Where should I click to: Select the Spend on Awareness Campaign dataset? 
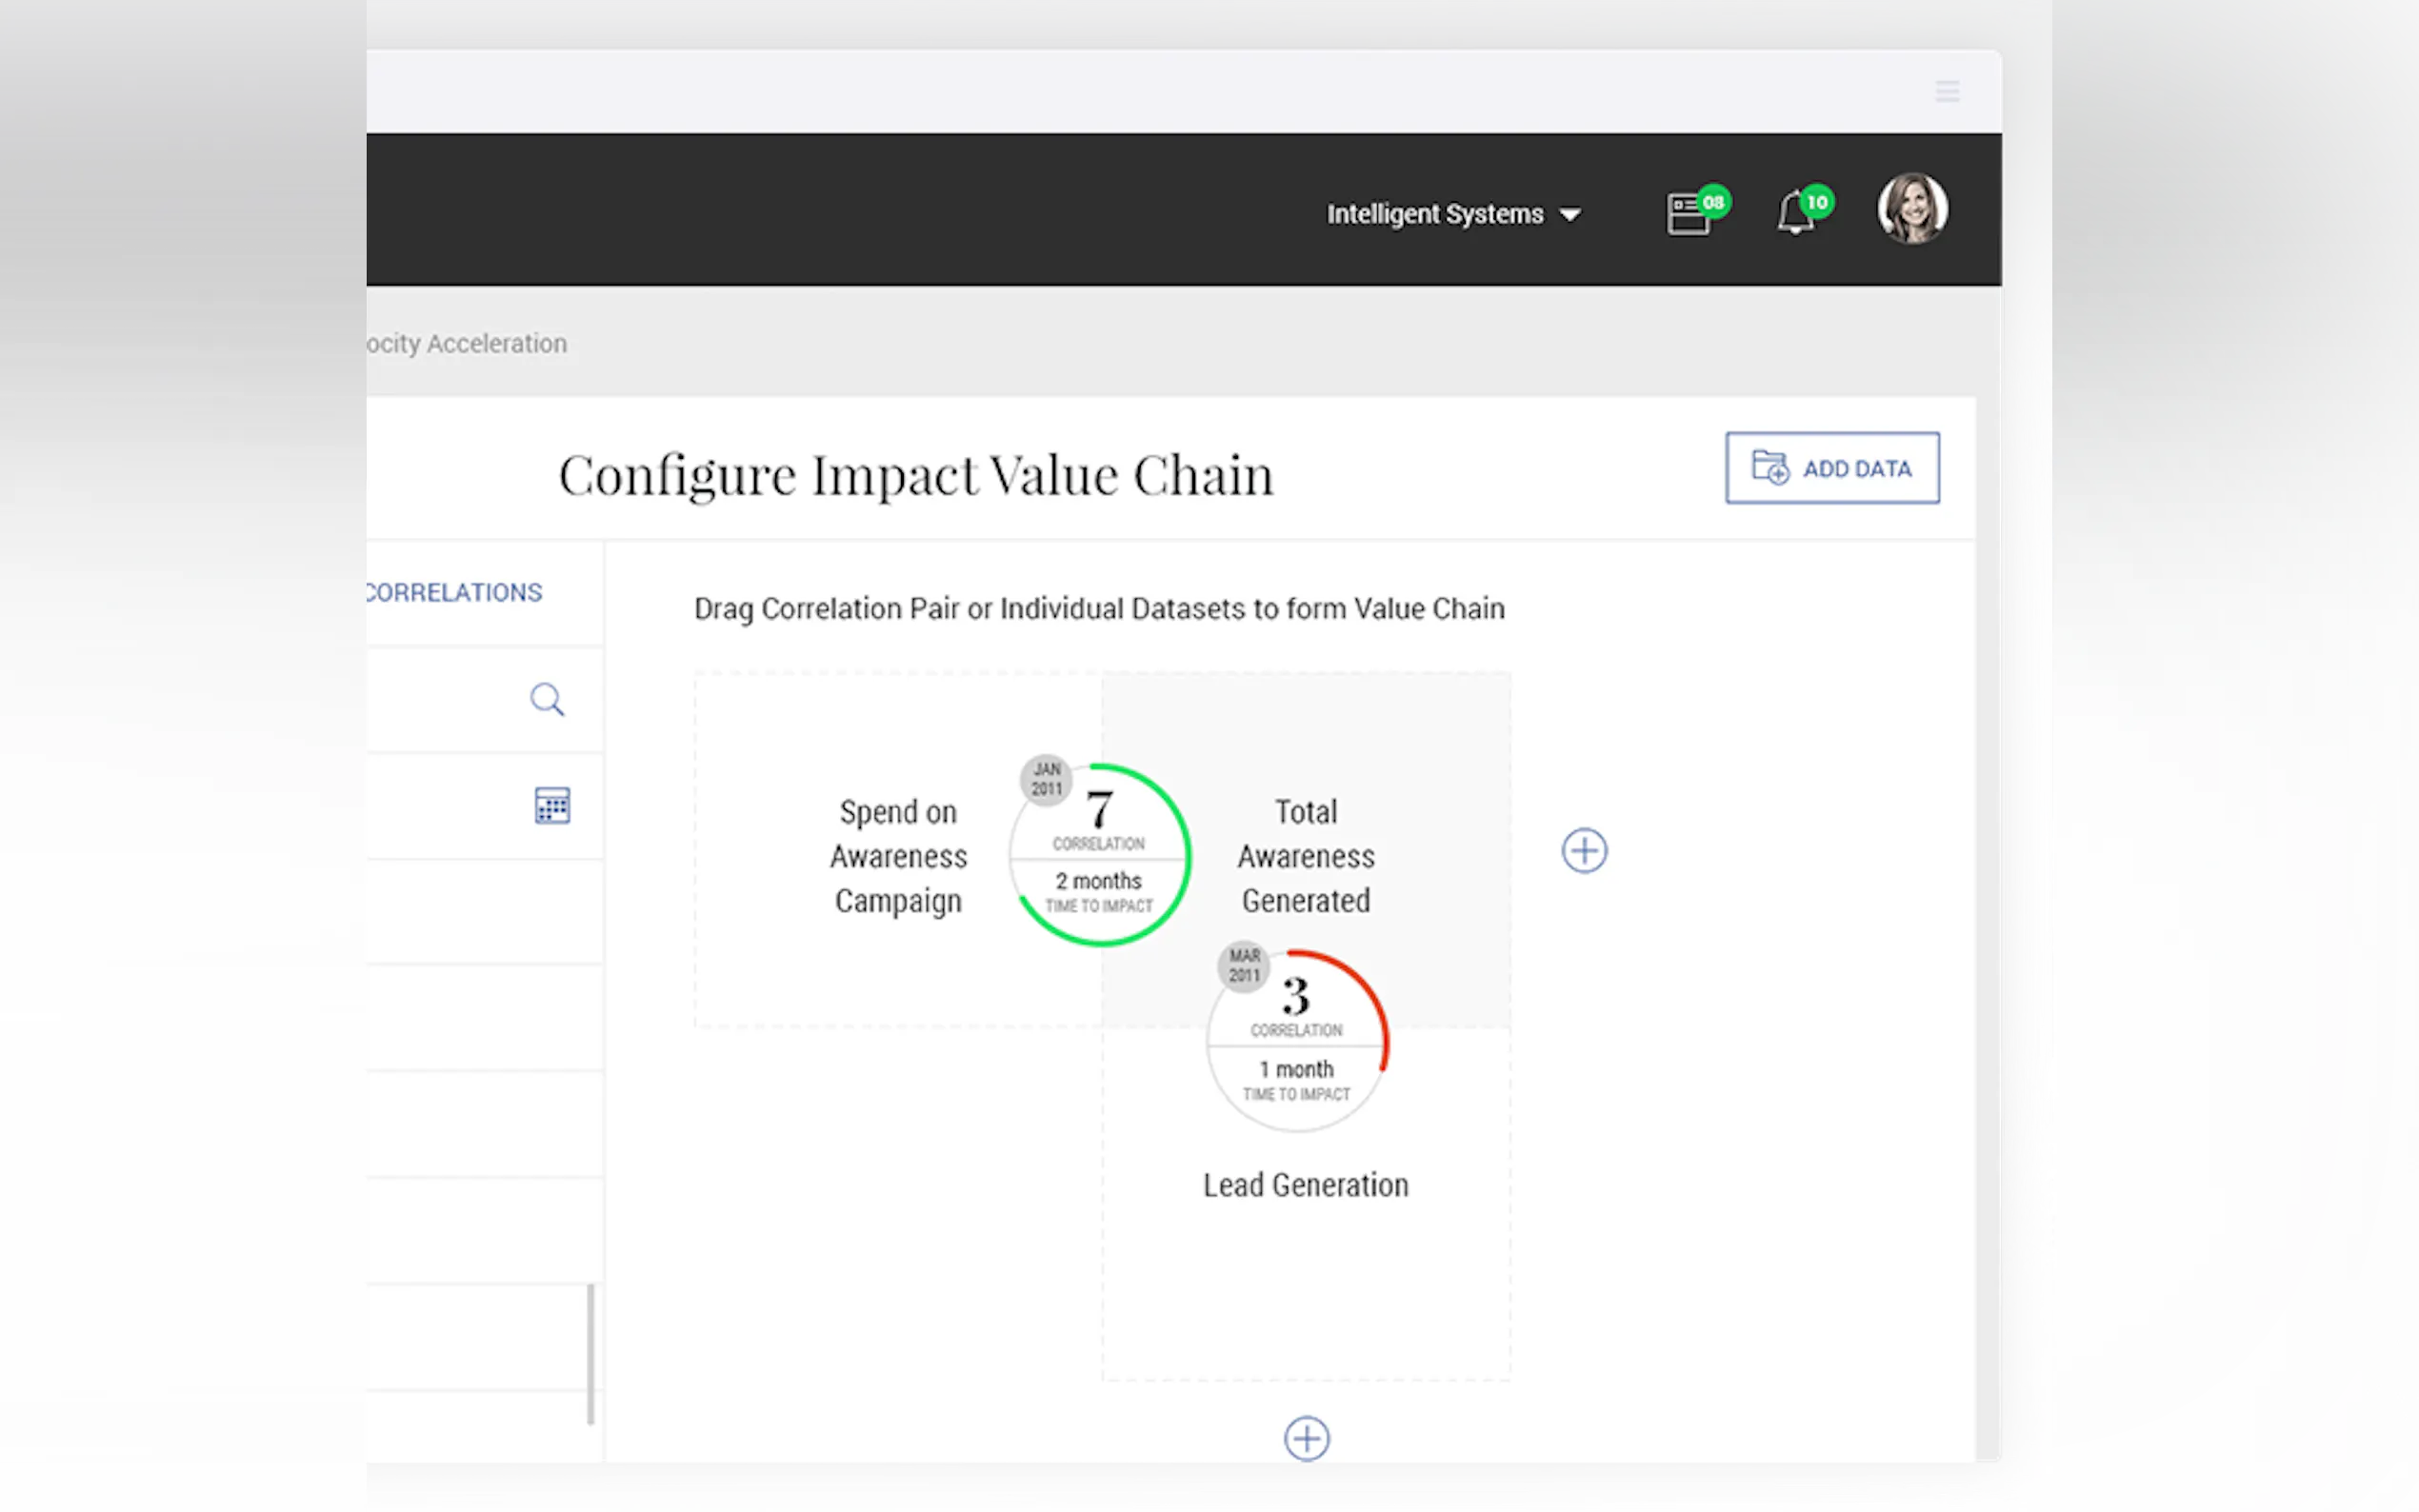click(898, 856)
